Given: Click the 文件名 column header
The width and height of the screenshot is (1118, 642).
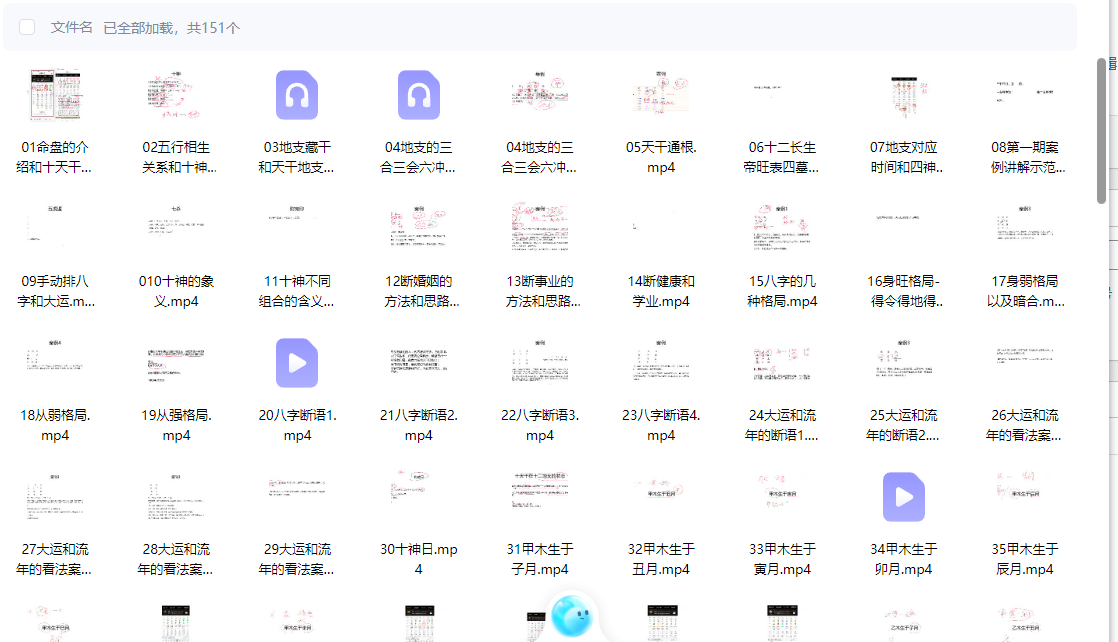Looking at the screenshot, I should click(71, 27).
